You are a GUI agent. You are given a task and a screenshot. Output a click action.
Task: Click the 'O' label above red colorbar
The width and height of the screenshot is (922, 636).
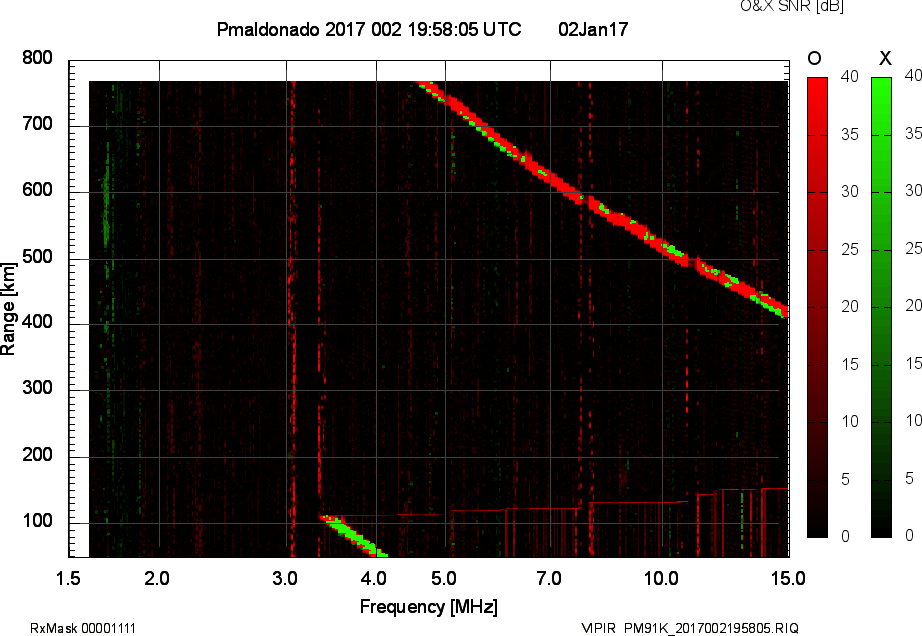tap(814, 58)
